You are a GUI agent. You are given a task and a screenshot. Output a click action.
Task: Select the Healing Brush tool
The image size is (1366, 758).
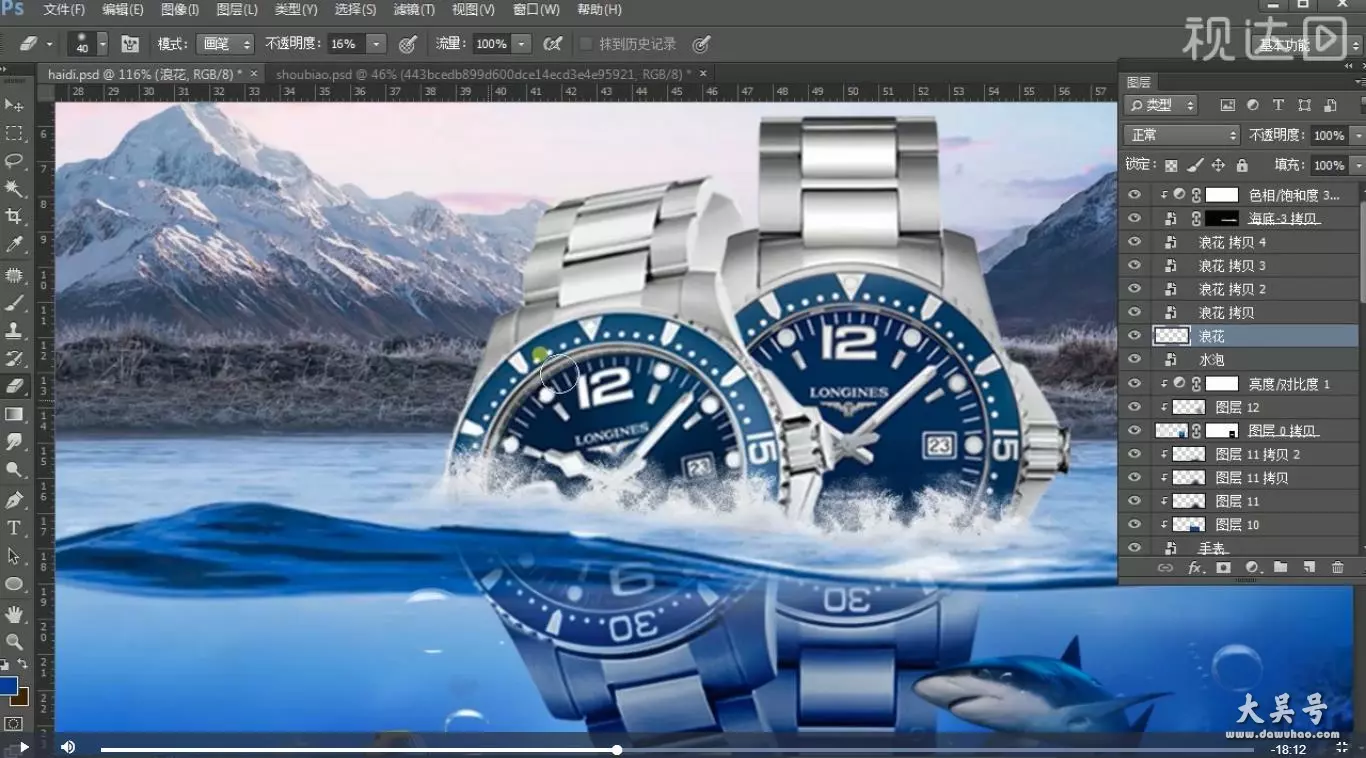14,275
